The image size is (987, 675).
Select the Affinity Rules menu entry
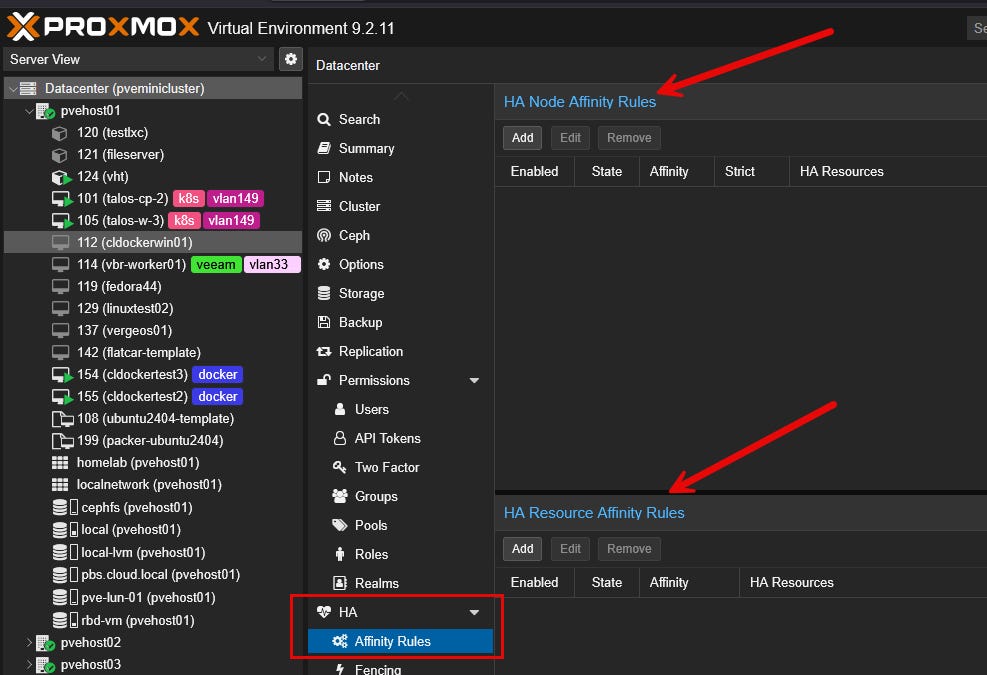tap(400, 641)
